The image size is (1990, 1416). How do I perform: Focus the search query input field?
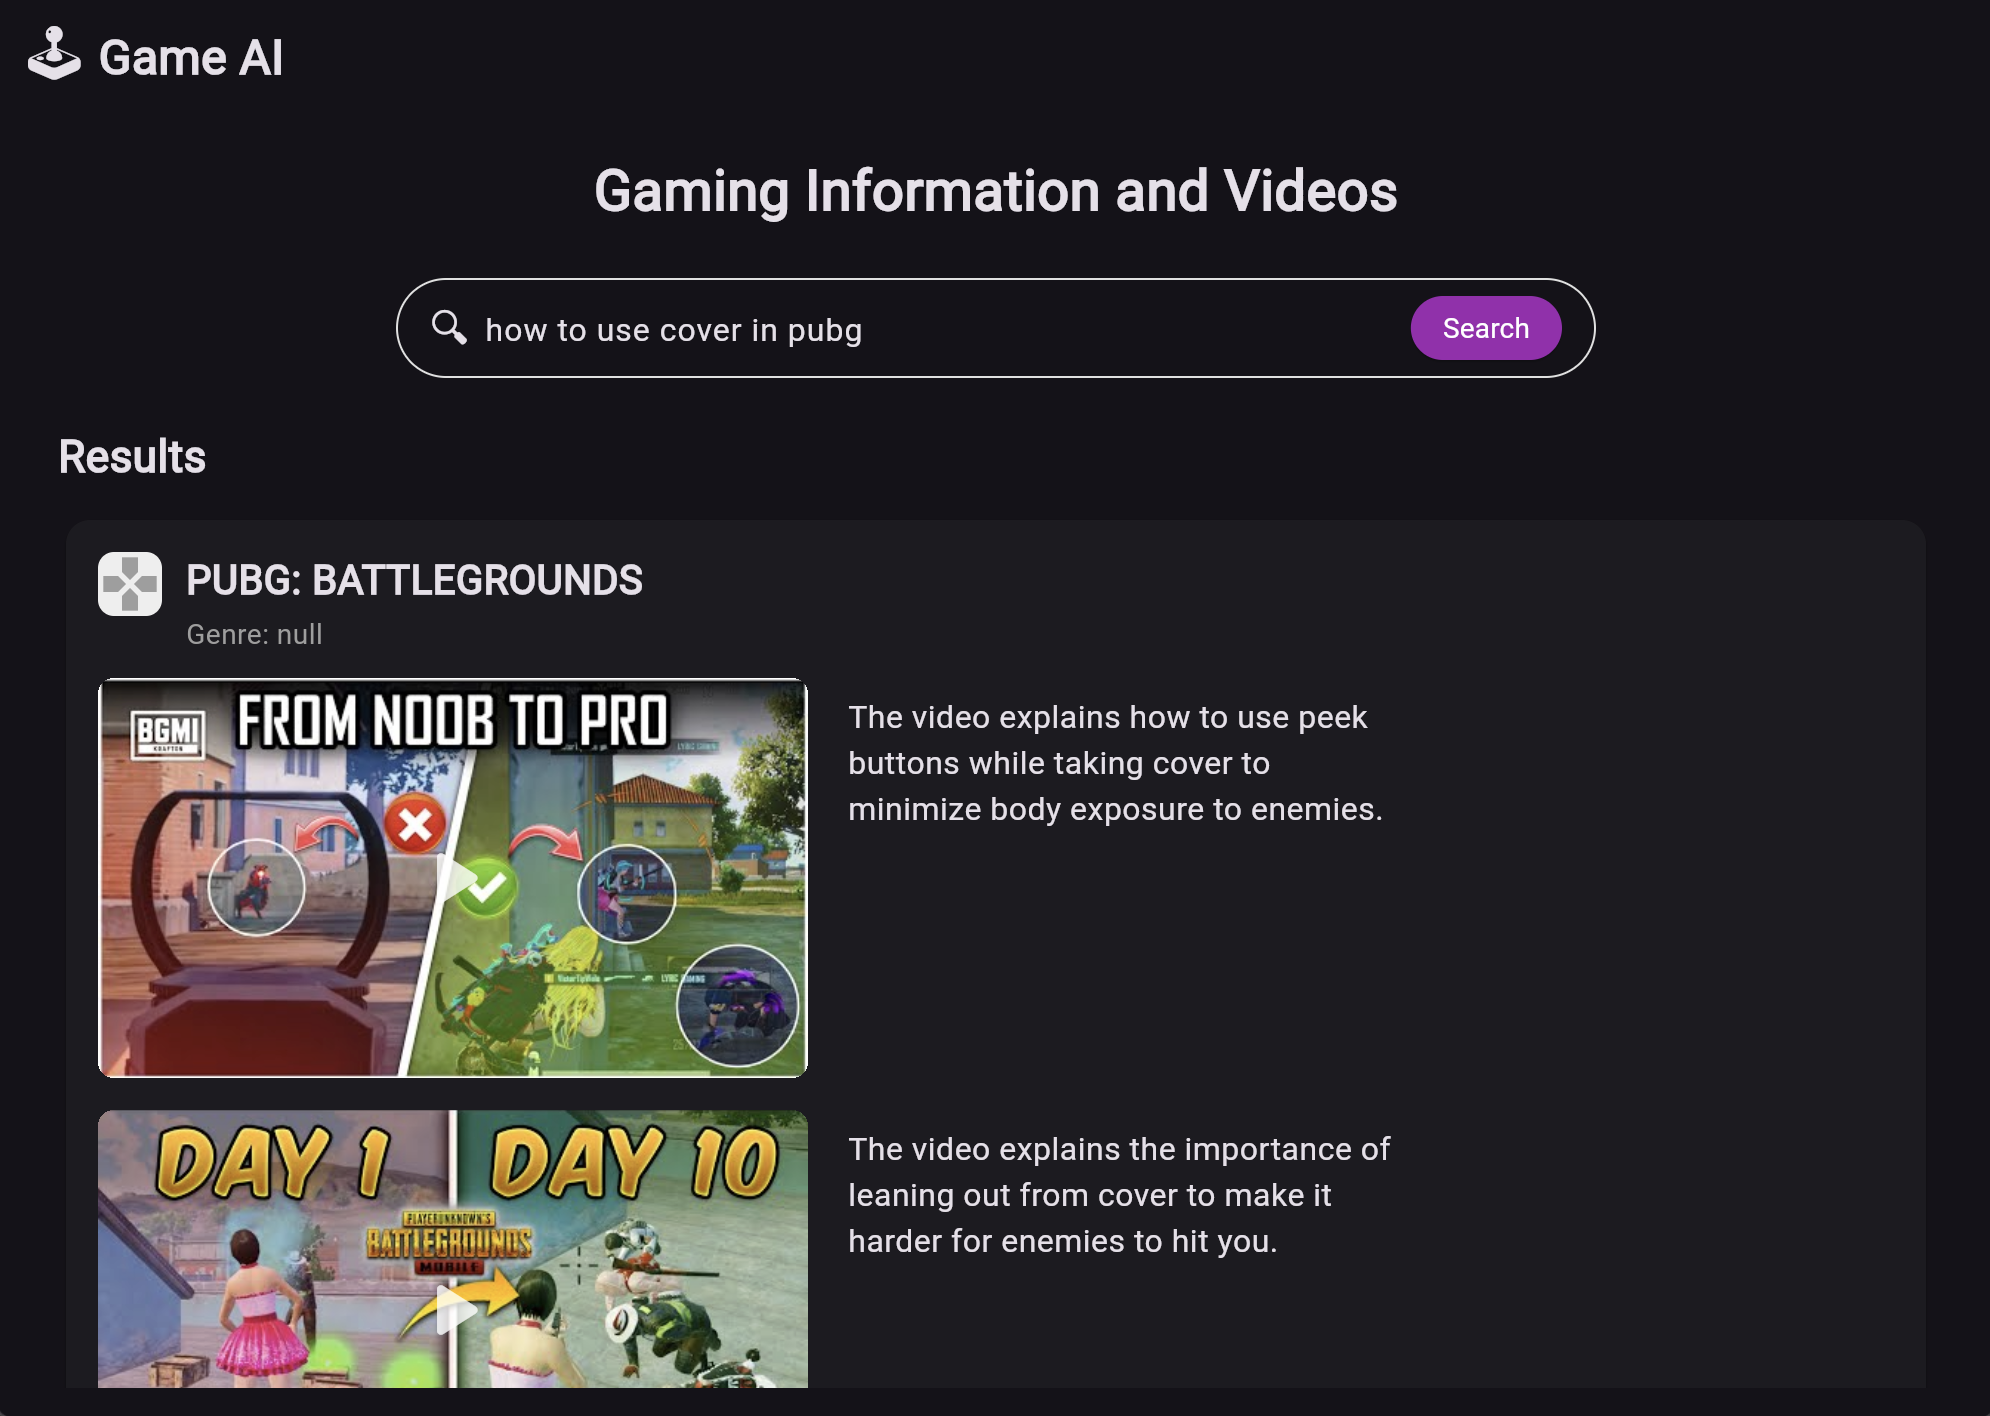coord(930,330)
